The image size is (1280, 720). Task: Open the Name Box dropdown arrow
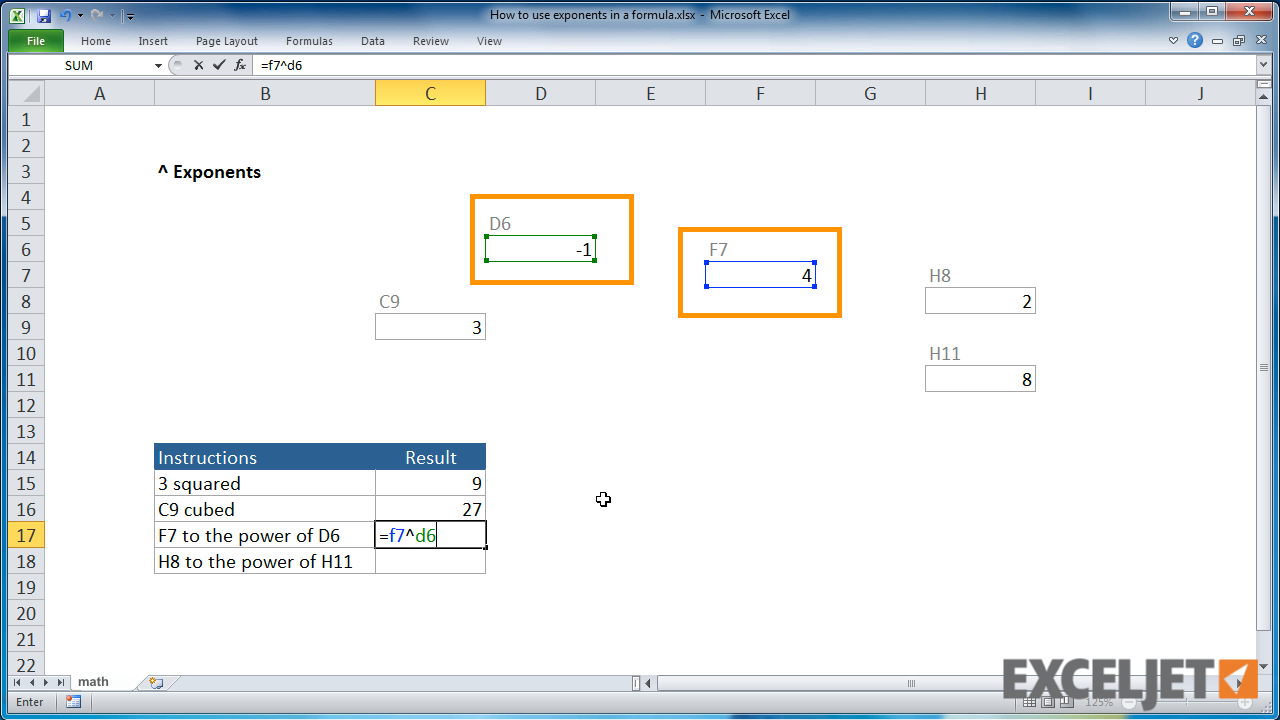click(x=158, y=65)
